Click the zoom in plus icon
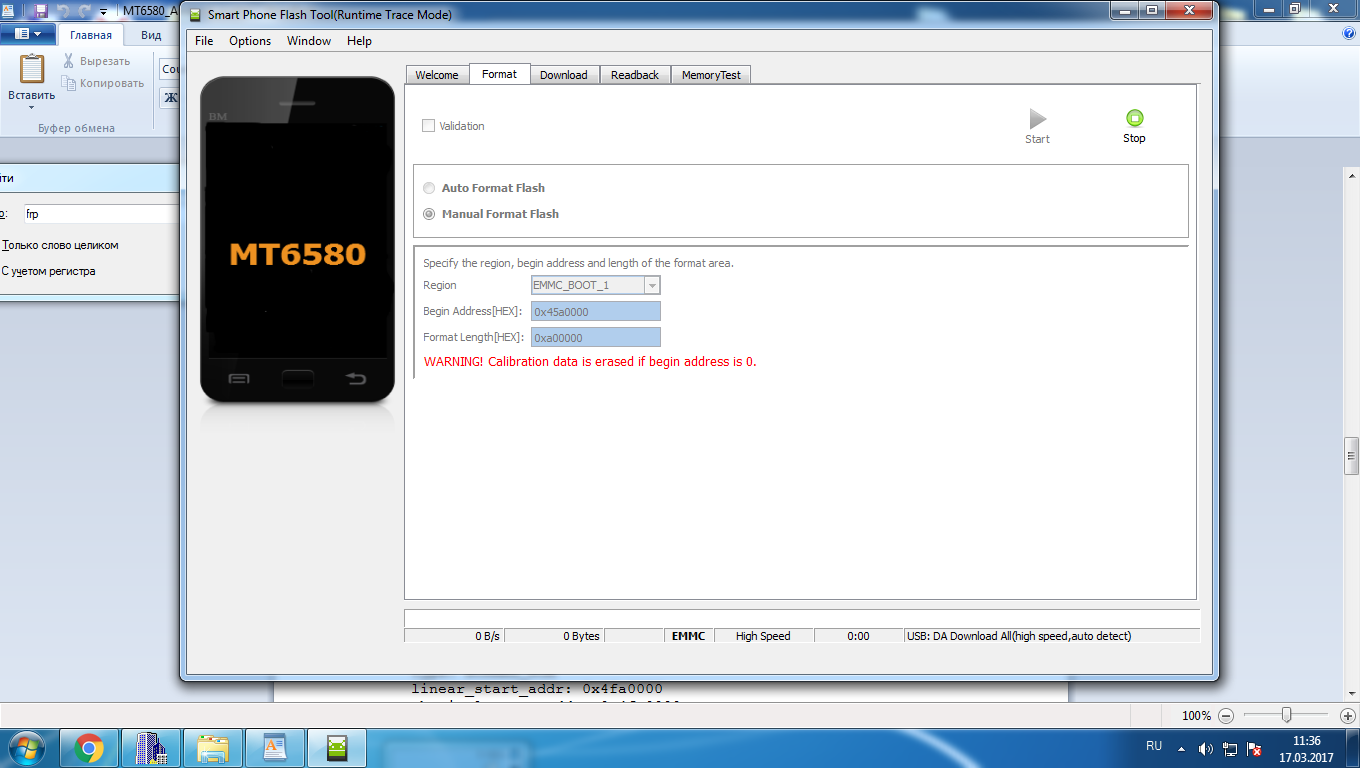 click(1347, 715)
